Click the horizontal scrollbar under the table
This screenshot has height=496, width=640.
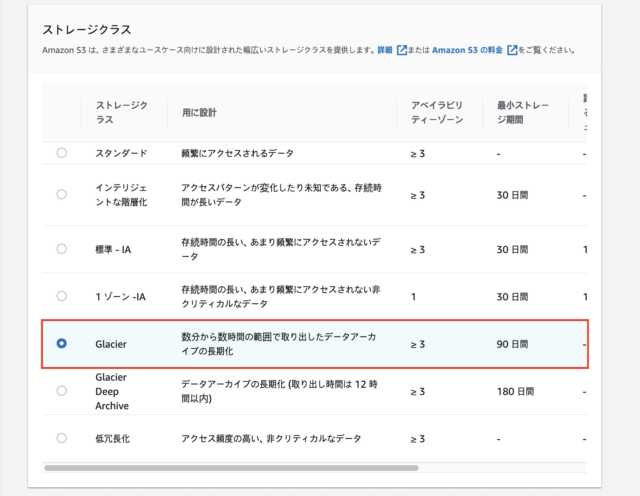(x=231, y=468)
